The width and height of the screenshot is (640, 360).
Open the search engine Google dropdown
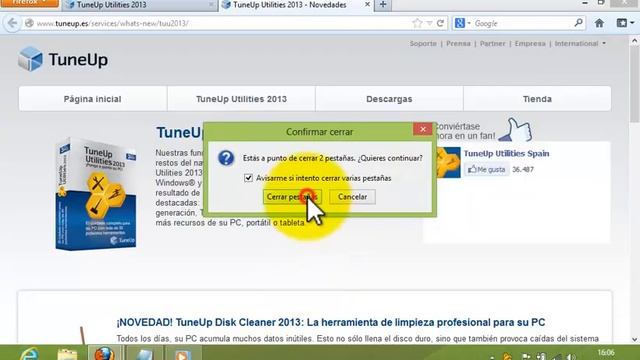[462, 23]
